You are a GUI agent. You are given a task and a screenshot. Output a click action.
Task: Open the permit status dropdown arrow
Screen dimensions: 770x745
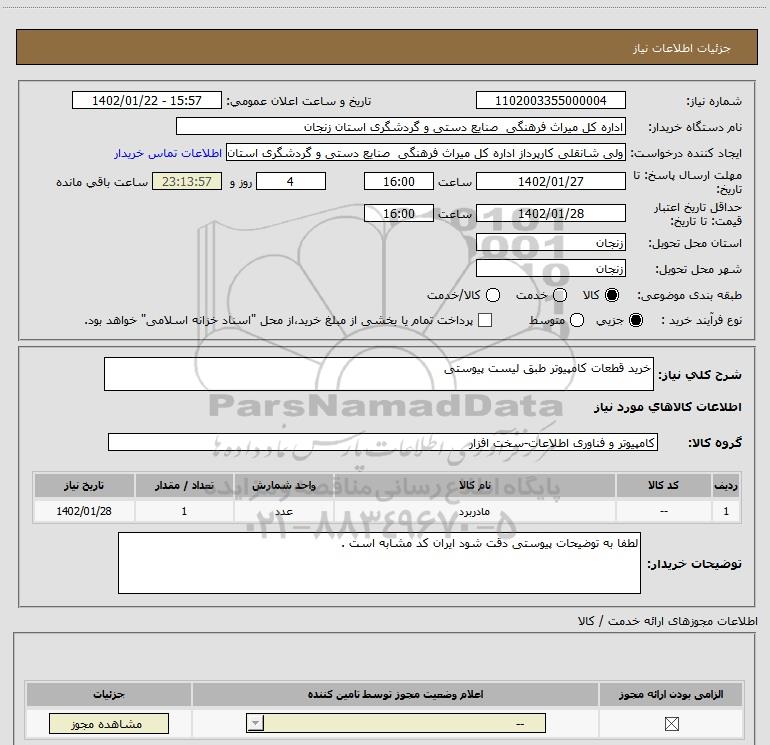[x=255, y=723]
